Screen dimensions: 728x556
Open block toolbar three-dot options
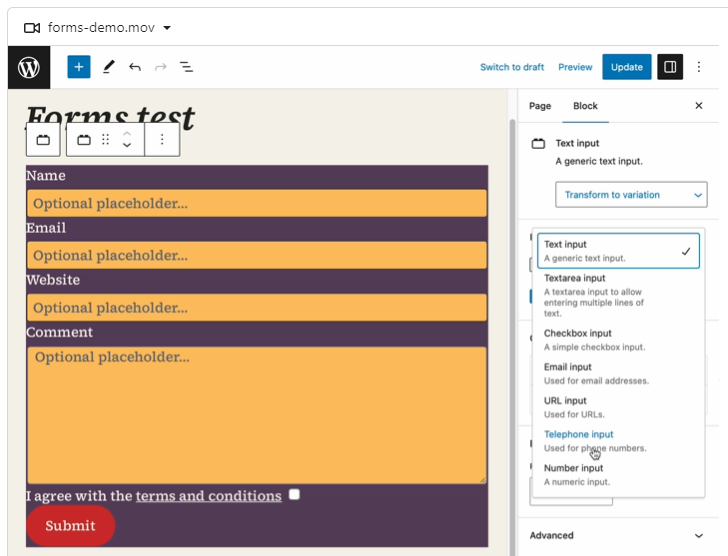162,140
